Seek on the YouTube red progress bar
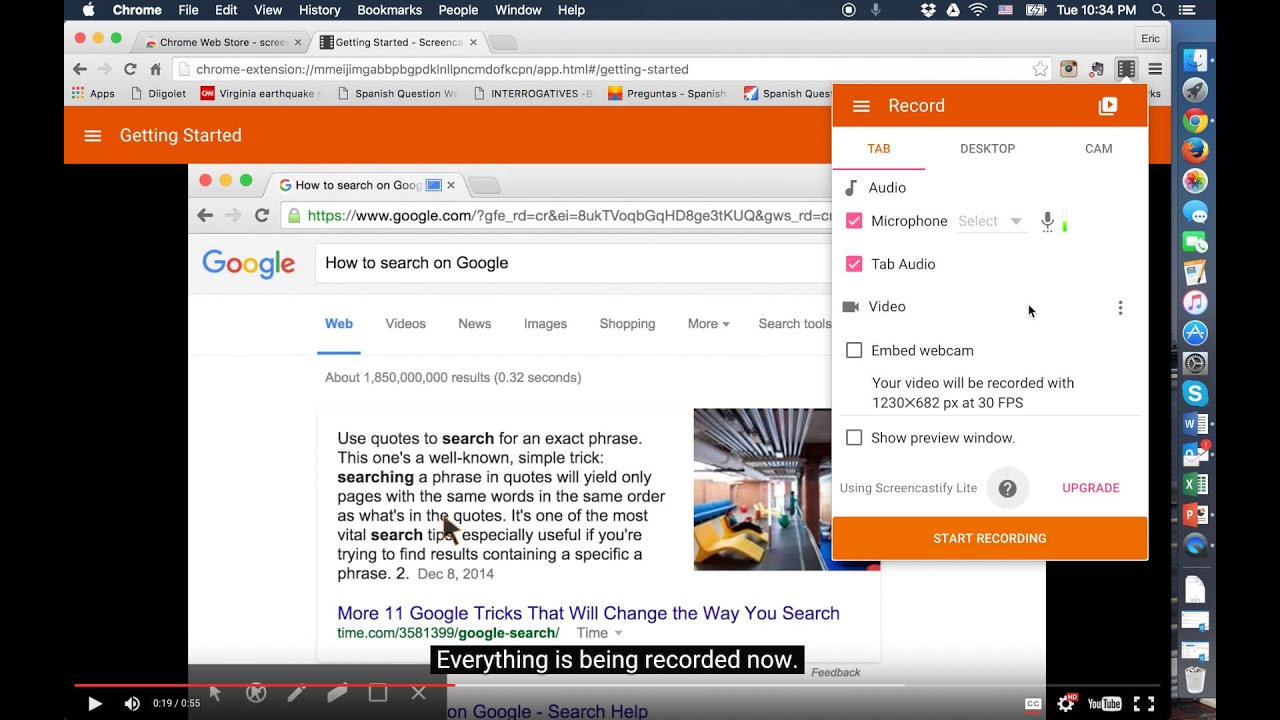The width and height of the screenshot is (1280, 720). point(265,685)
